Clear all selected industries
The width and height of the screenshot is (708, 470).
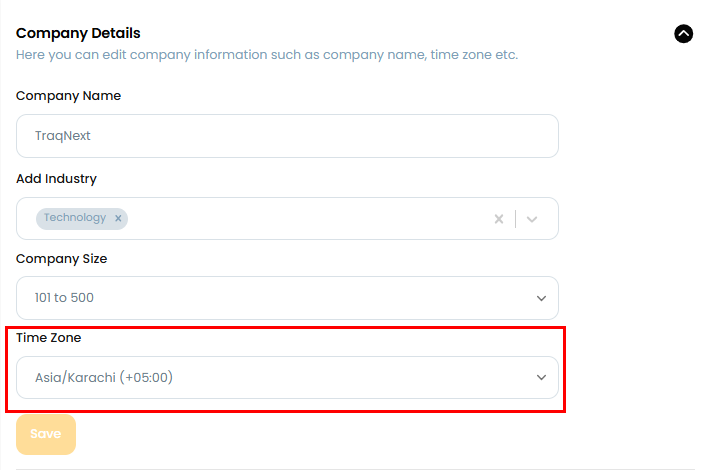click(499, 219)
